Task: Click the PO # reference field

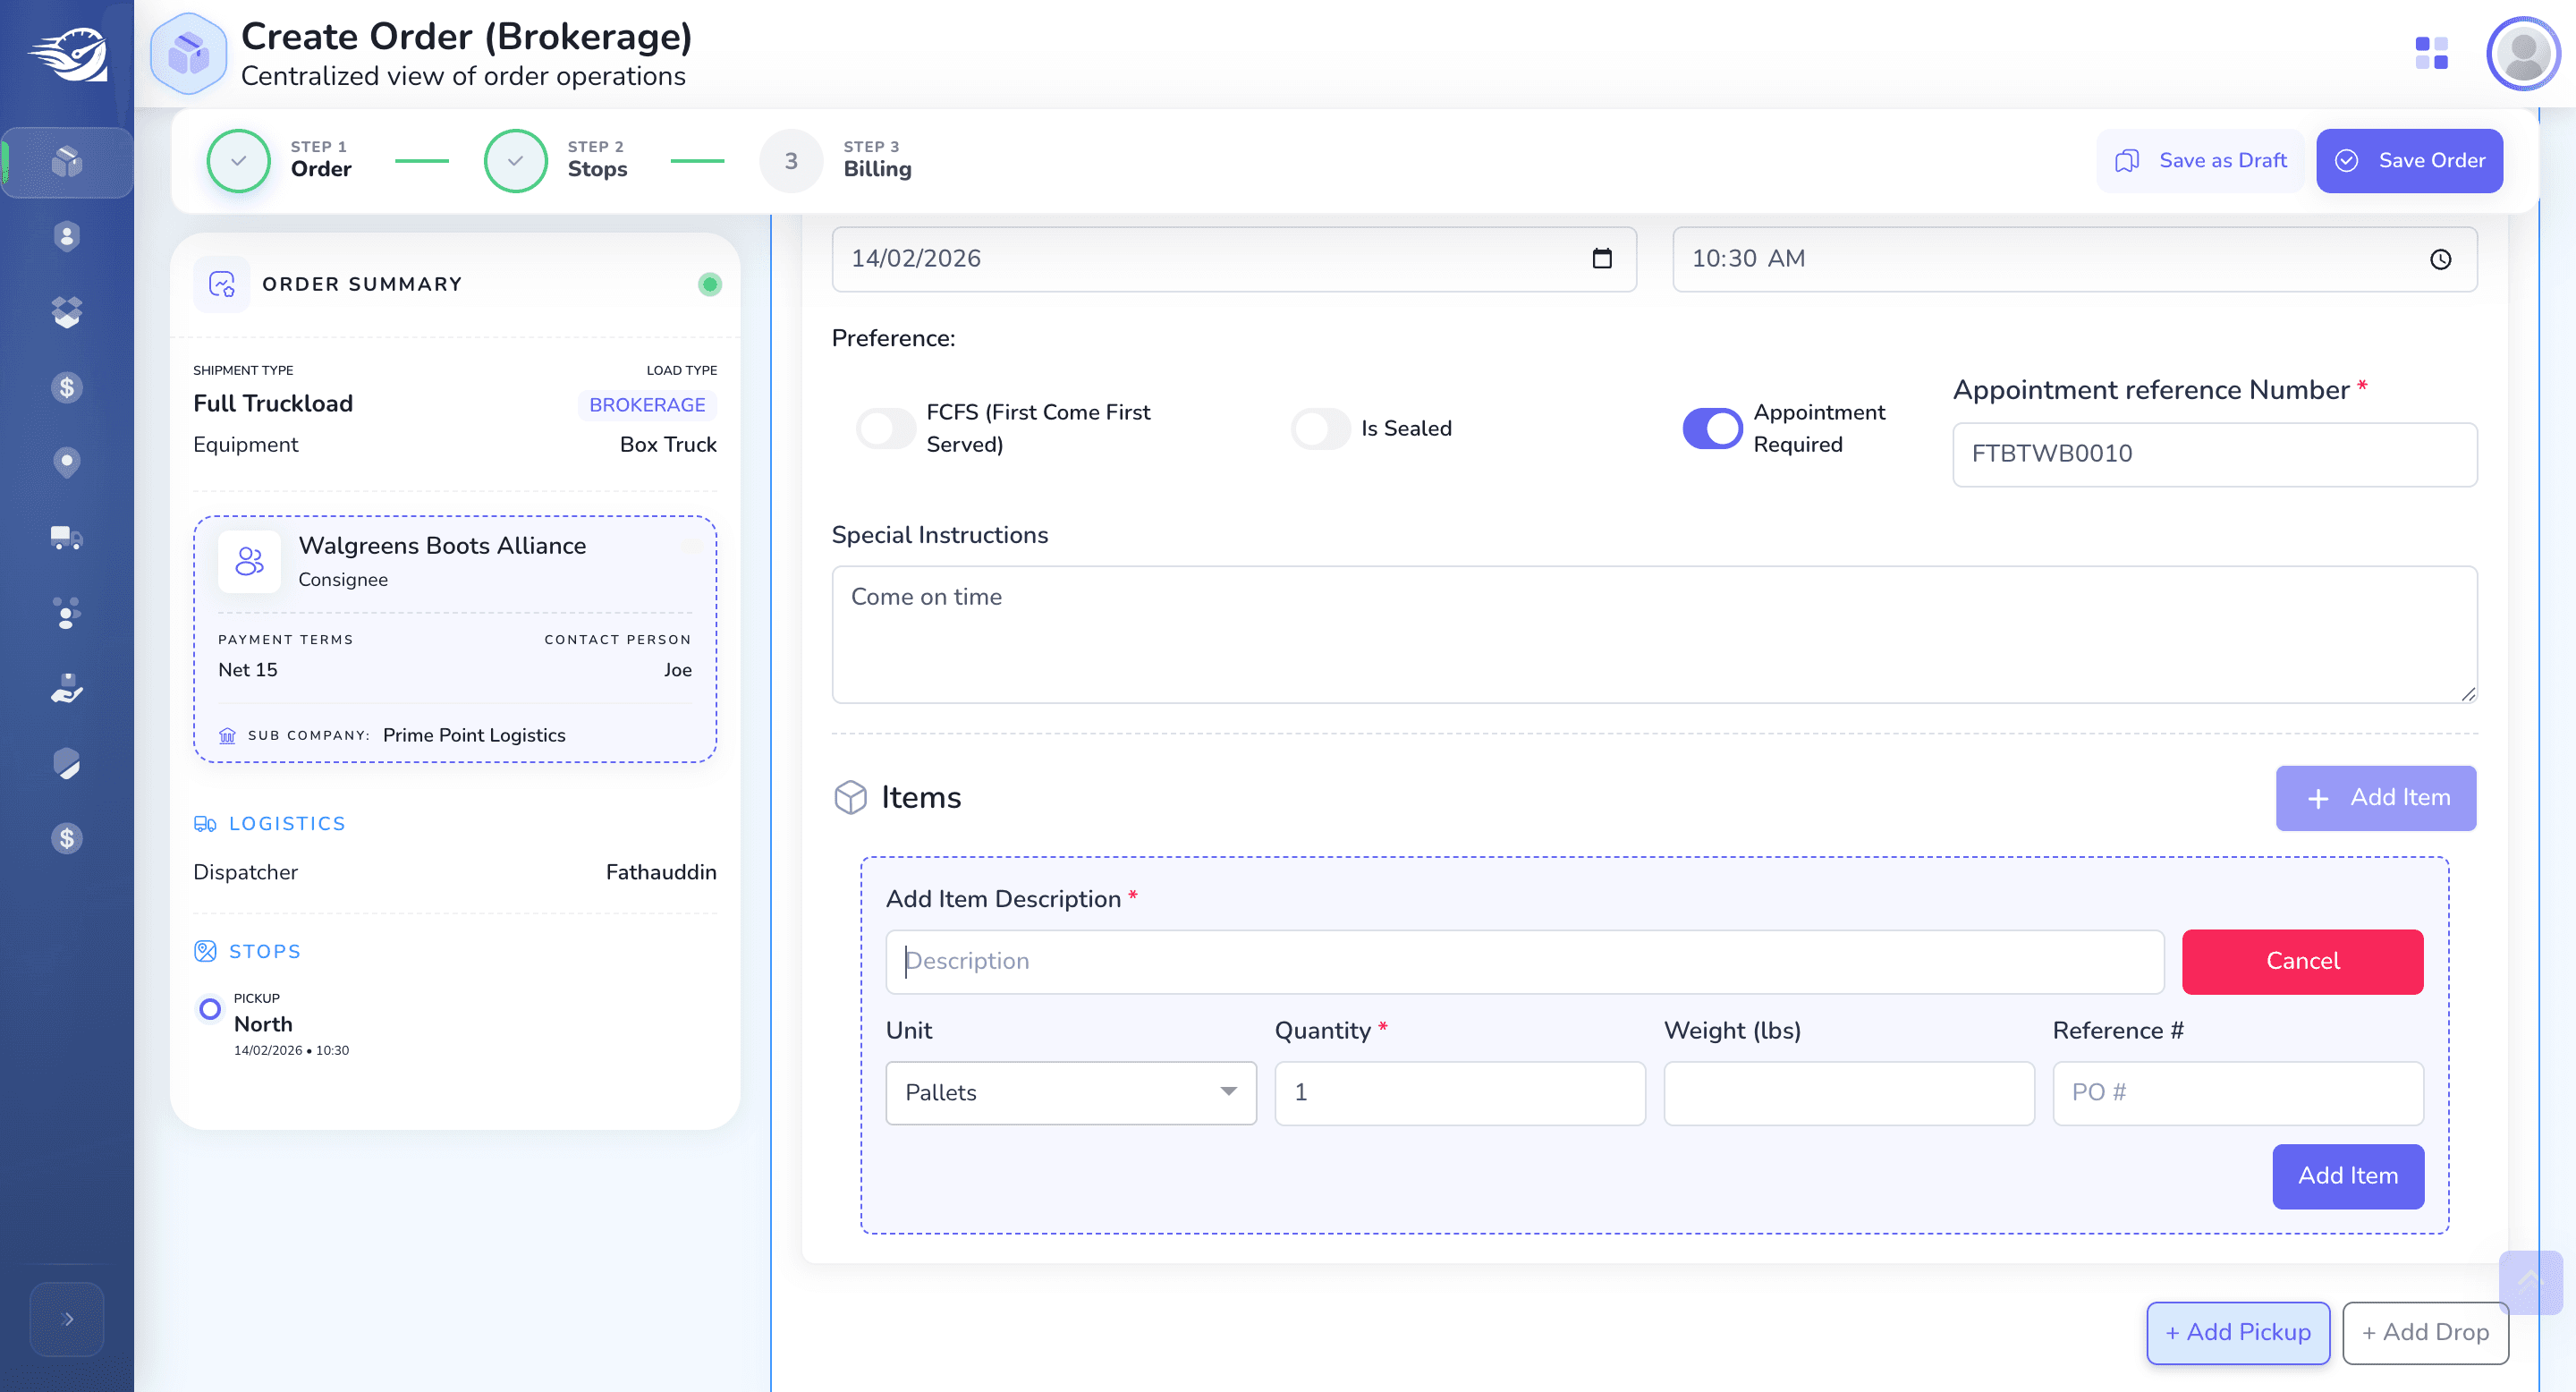Action: pyautogui.click(x=2237, y=1092)
